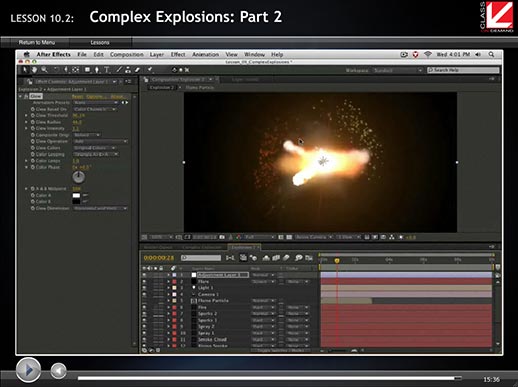Select the Hand tool in toolbar
518x387 pixels.
34,70
